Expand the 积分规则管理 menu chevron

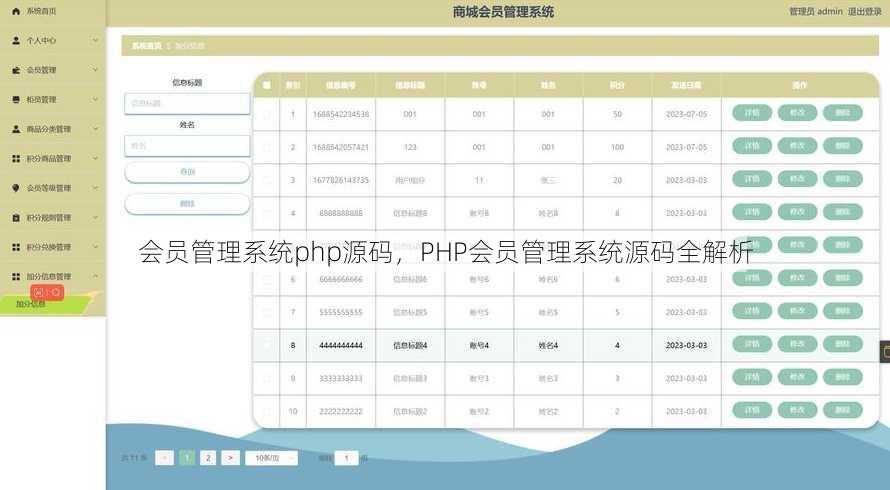click(95, 217)
